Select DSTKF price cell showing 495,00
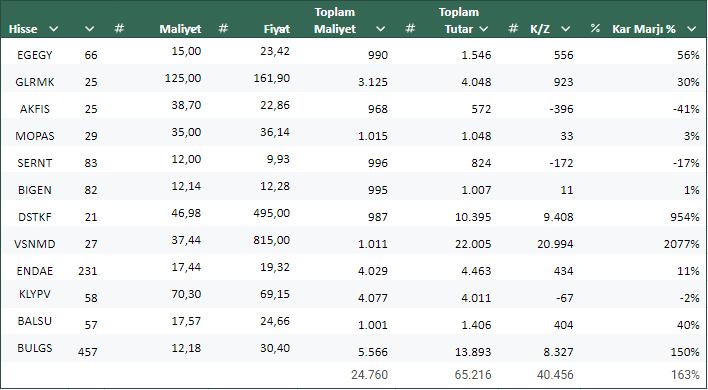Image resolution: width=708 pixels, height=390 pixels. pyautogui.click(x=272, y=213)
